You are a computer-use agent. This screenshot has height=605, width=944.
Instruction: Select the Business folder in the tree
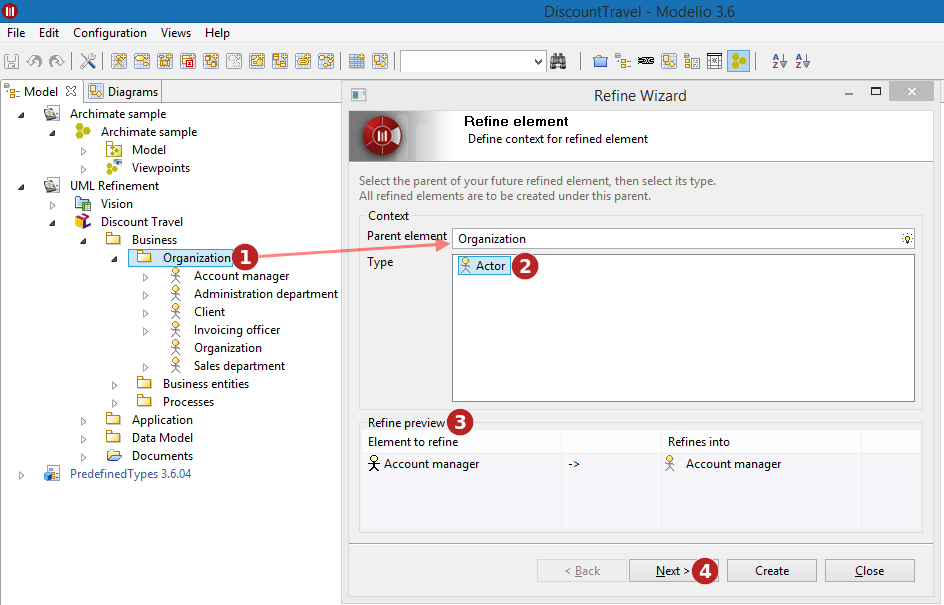pyautogui.click(x=154, y=240)
